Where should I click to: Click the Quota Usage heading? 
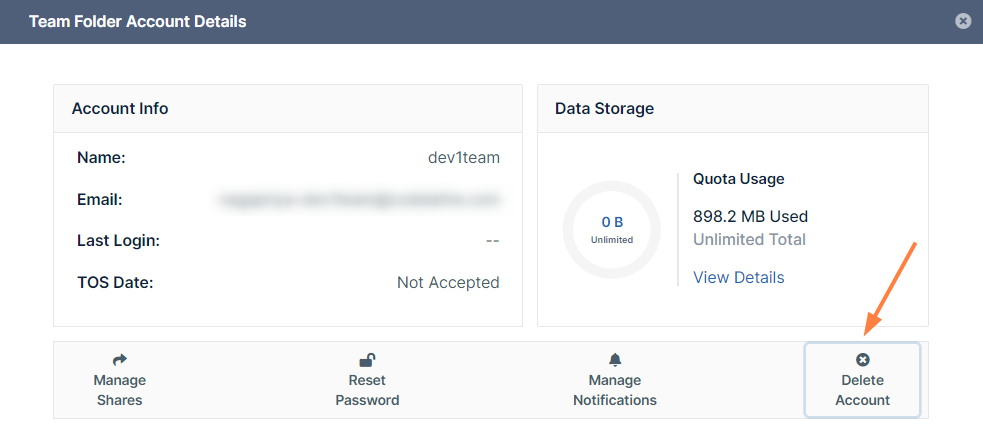pyautogui.click(x=738, y=179)
